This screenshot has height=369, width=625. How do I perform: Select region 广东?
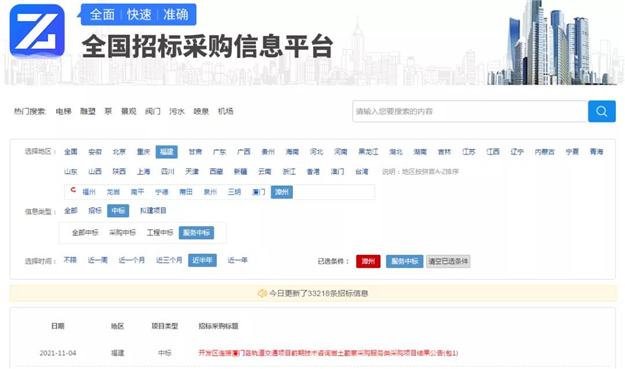(220, 152)
